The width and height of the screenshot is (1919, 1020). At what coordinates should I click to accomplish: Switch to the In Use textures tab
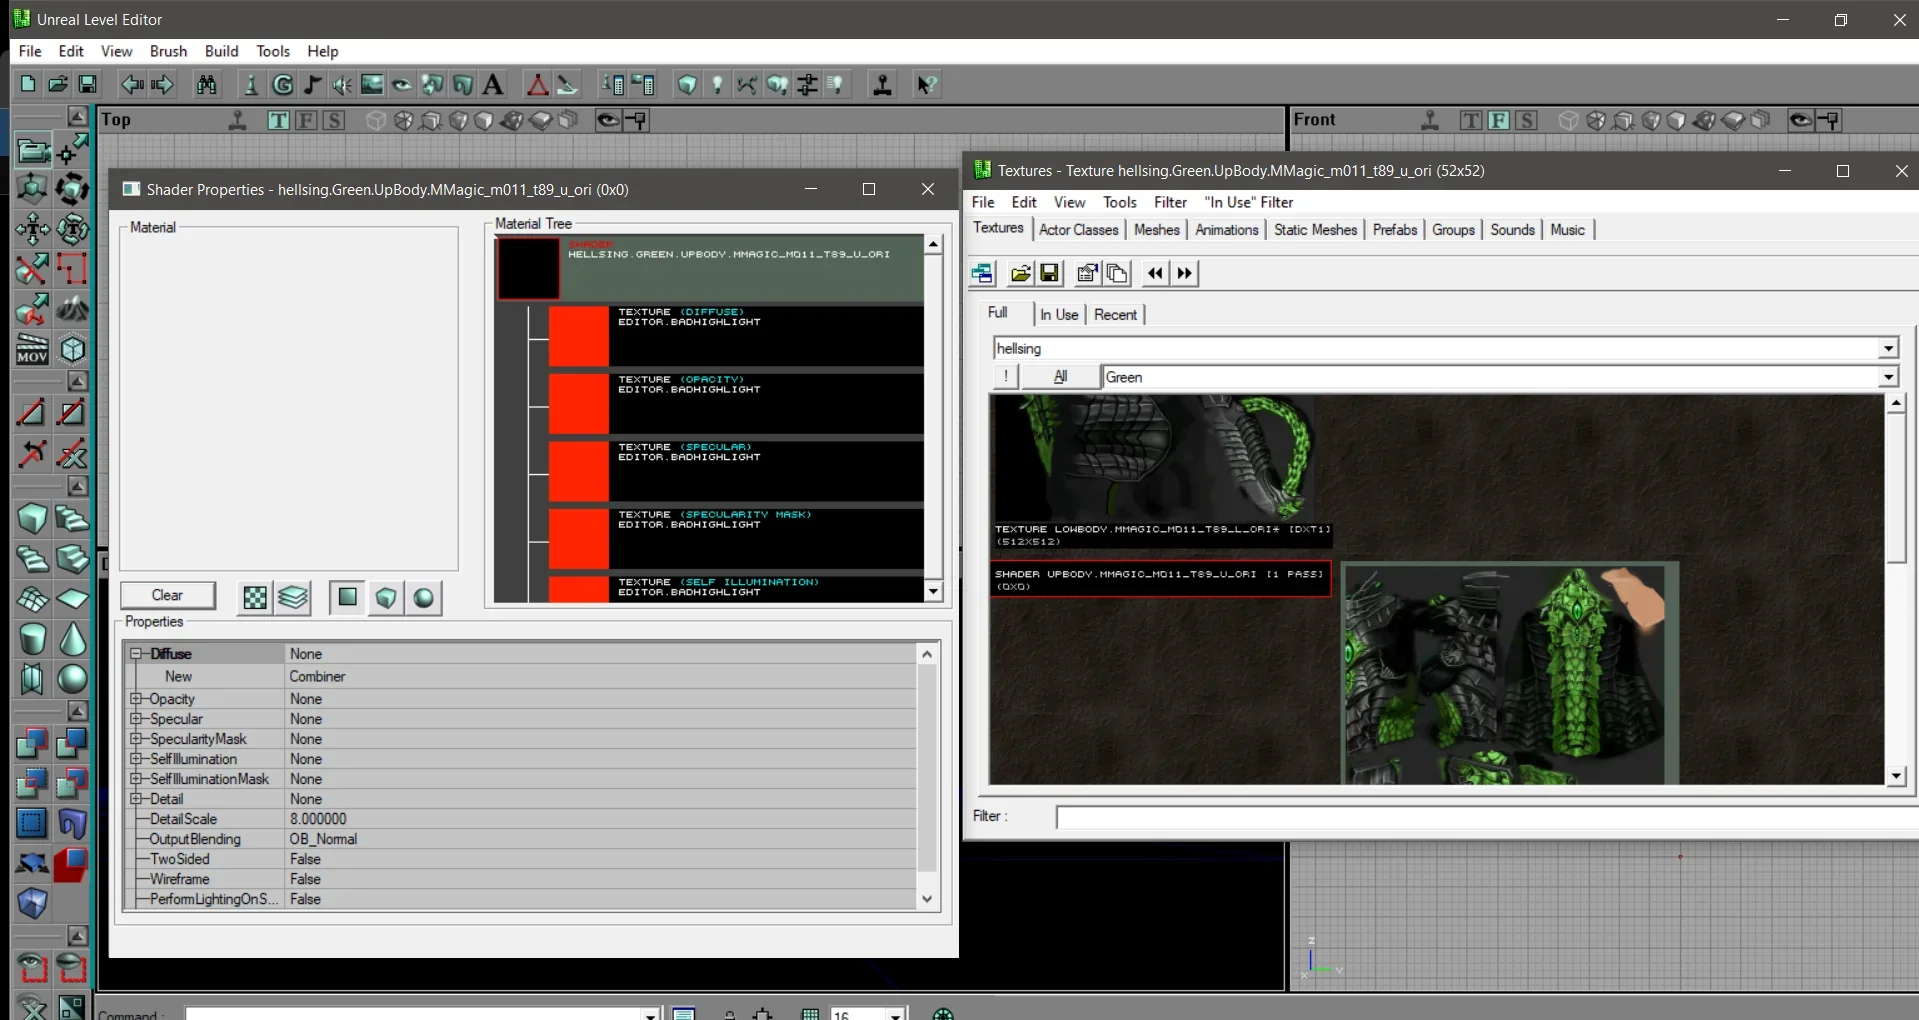[x=1059, y=315]
